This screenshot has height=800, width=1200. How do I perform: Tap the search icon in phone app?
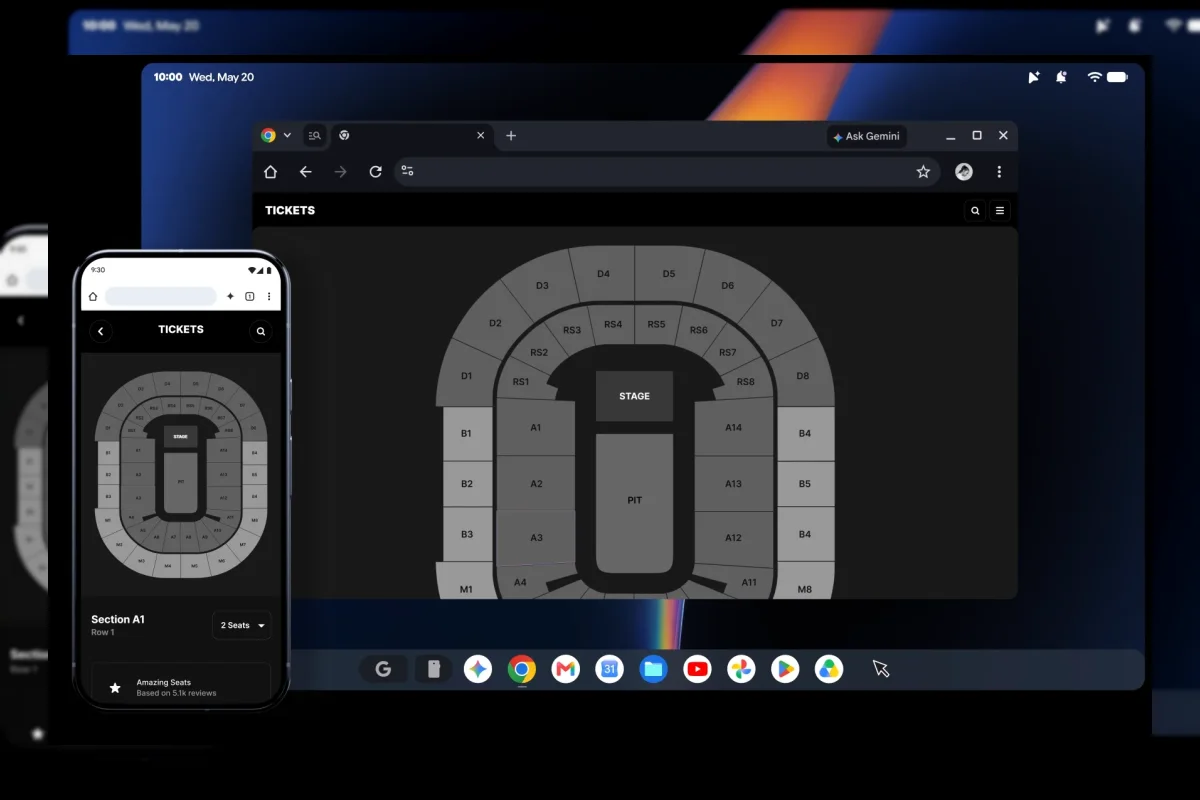coord(261,331)
